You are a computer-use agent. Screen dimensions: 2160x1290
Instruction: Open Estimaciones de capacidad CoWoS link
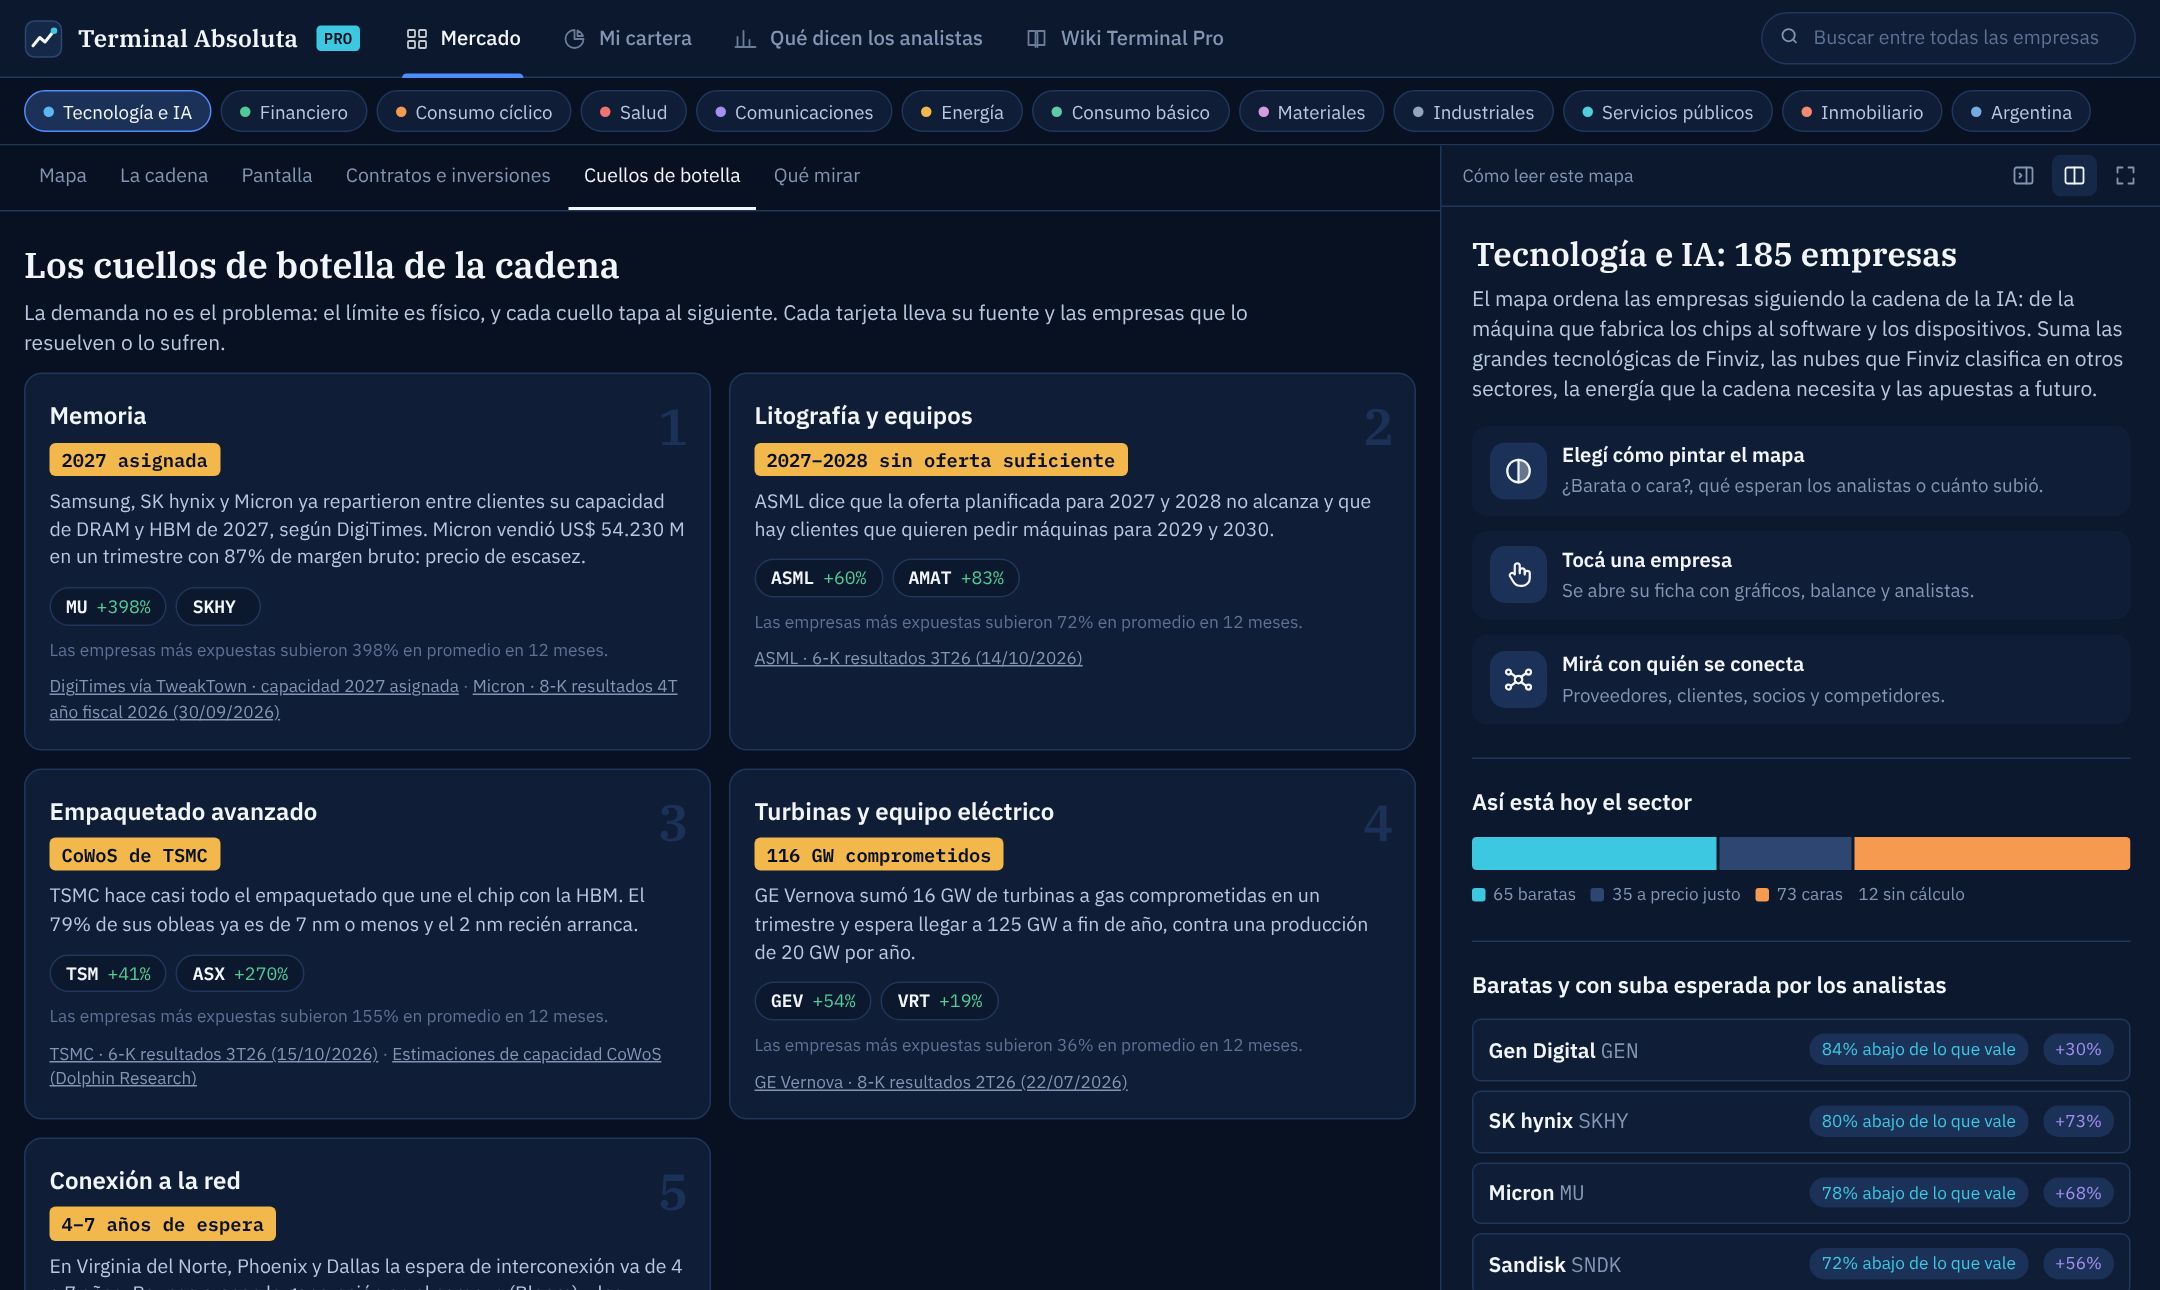[x=526, y=1053]
